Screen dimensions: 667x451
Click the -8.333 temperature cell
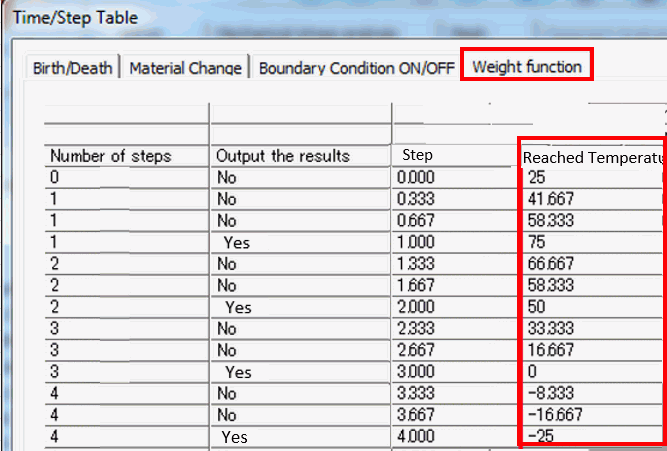(552, 394)
